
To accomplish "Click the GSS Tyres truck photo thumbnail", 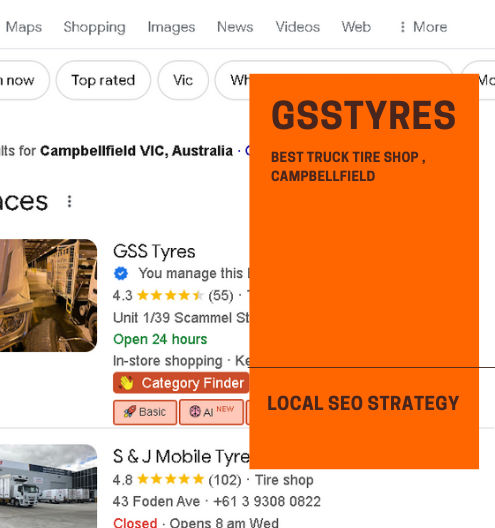I will coord(48,295).
